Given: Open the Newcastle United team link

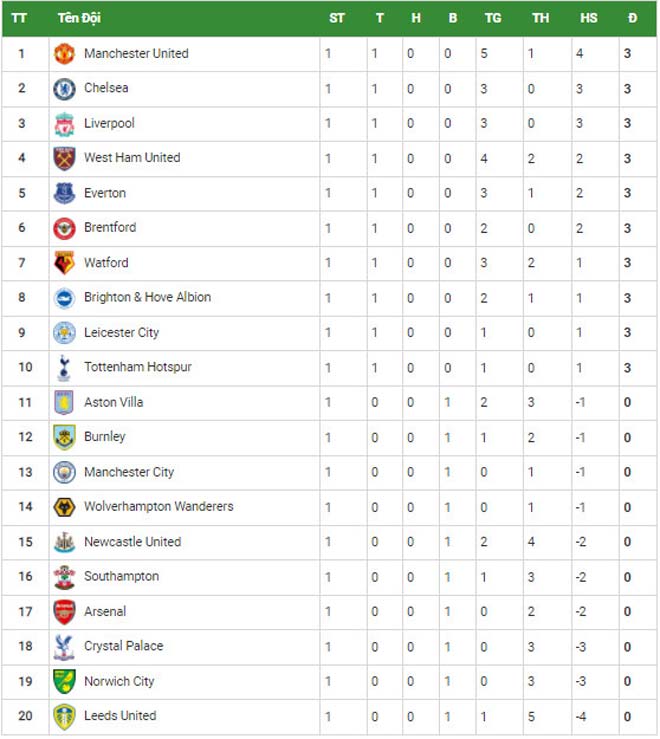Looking at the screenshot, I should (132, 542).
